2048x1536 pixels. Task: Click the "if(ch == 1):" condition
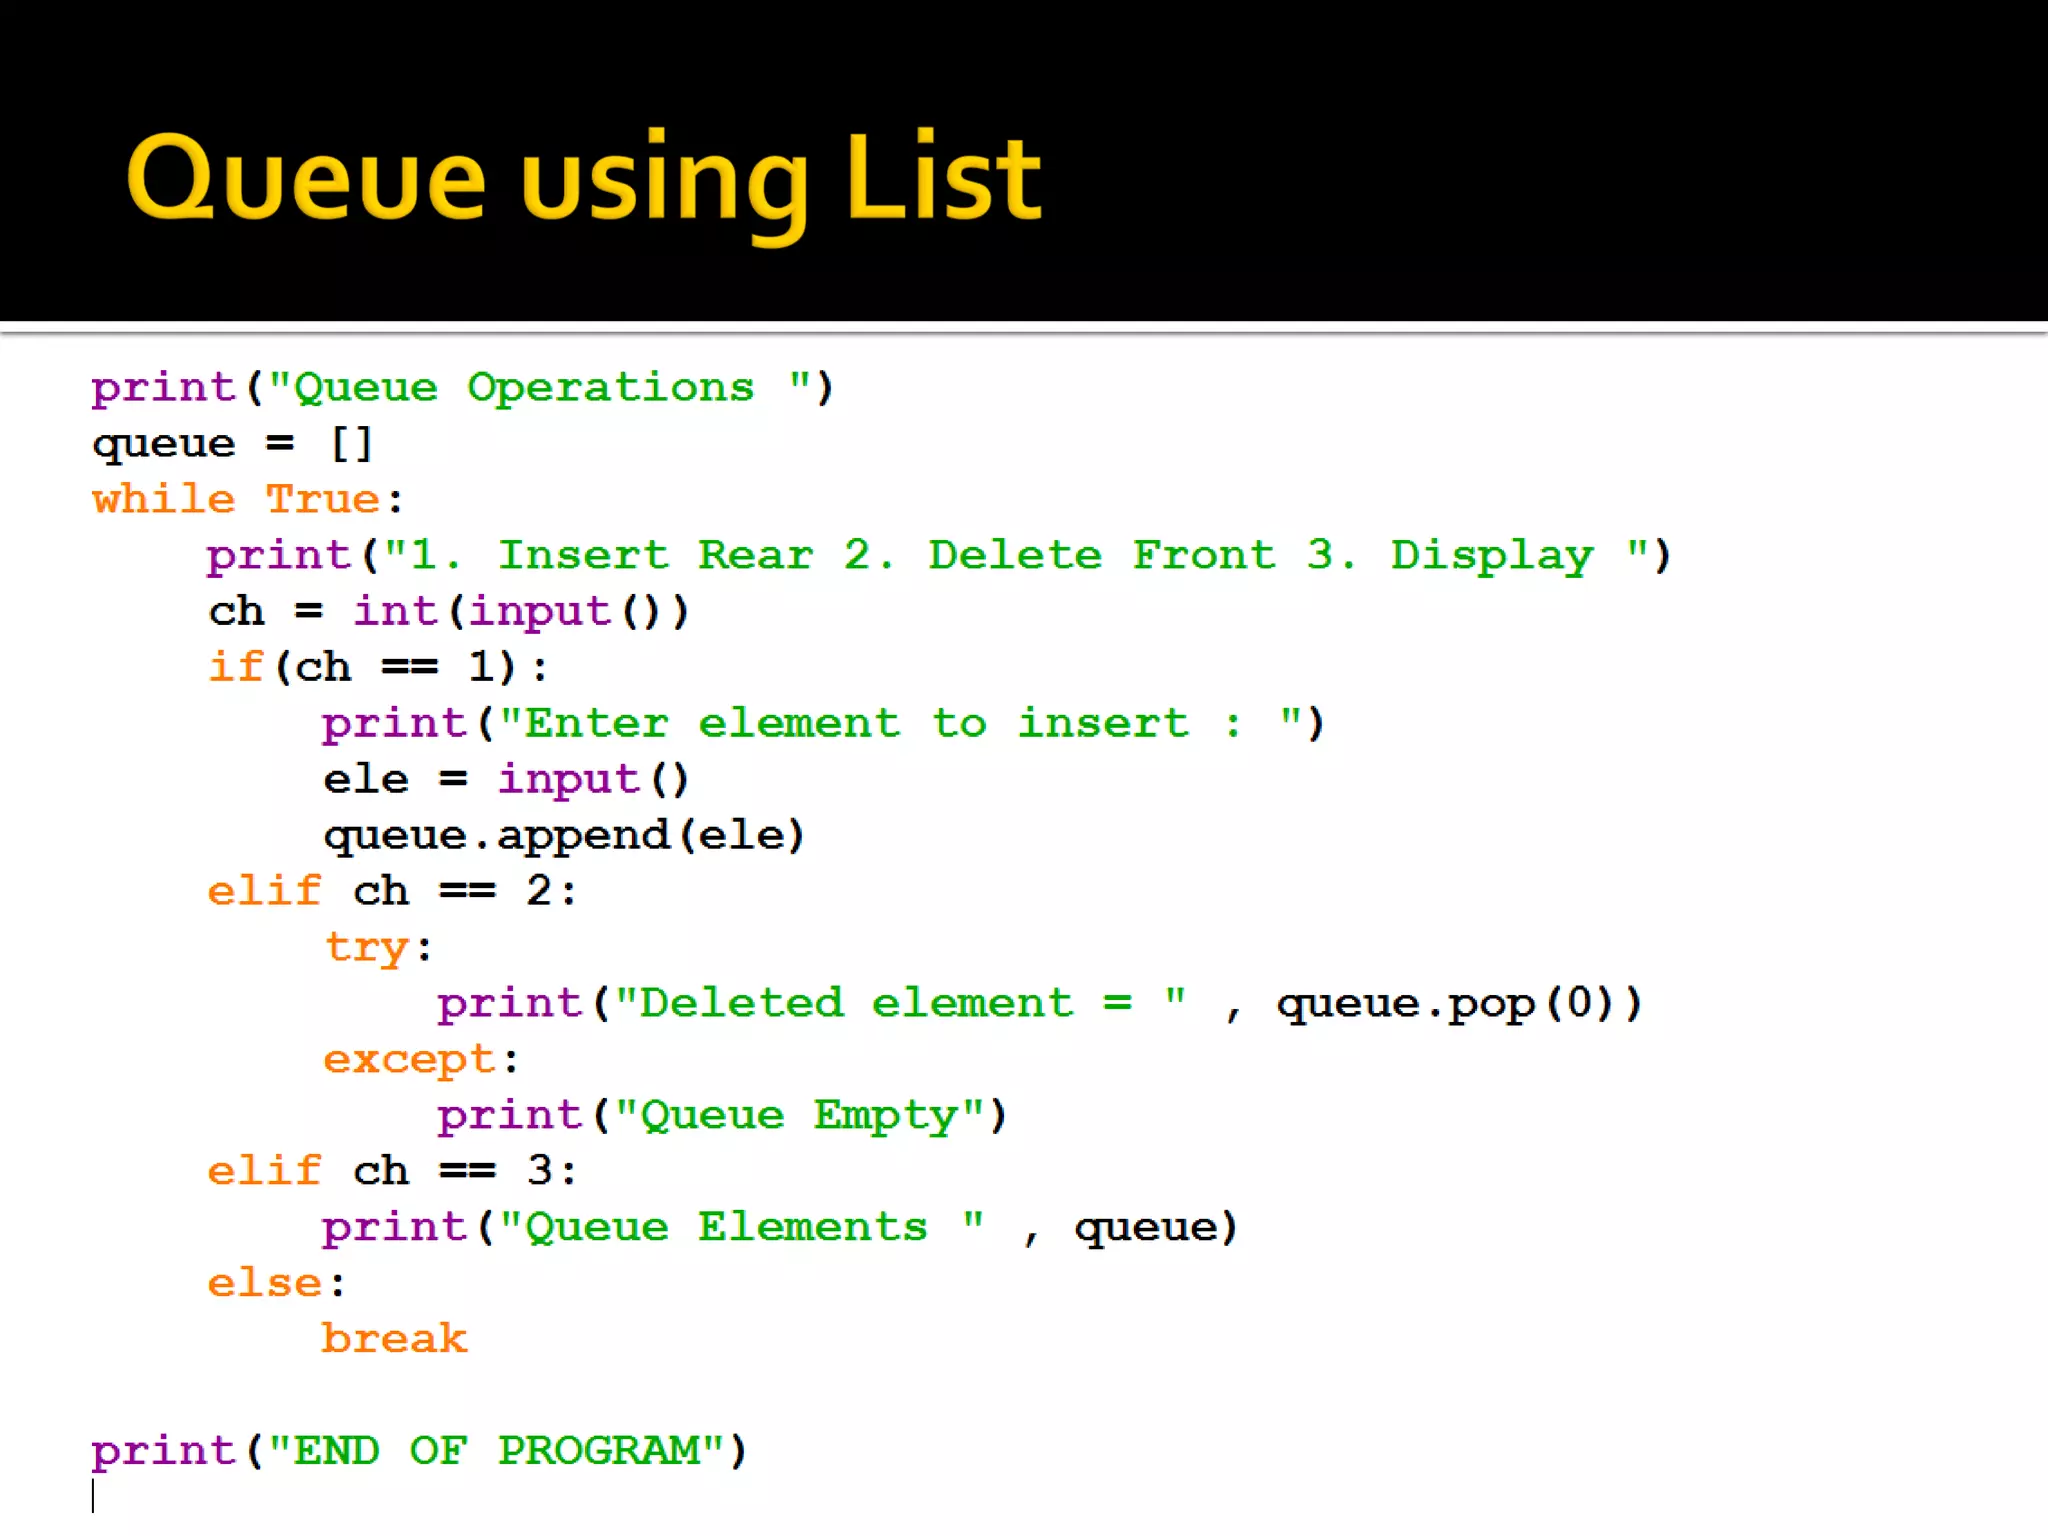tap(378, 668)
